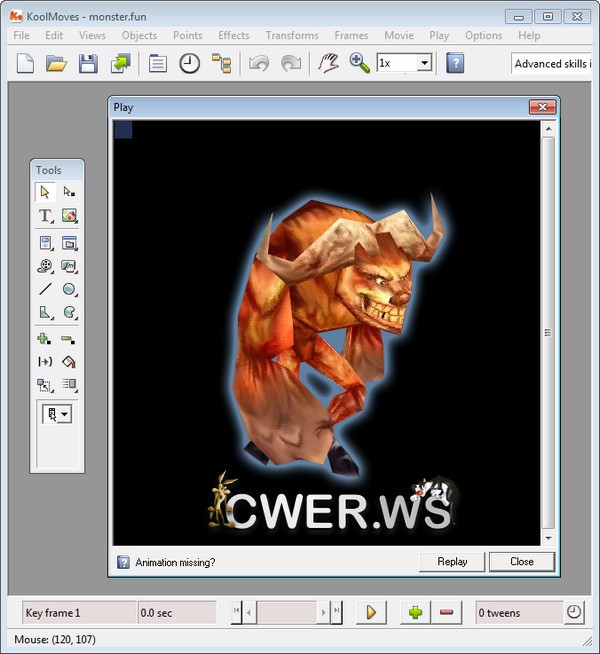This screenshot has height=654, width=600.
Task: Click the zoom magnifier icon
Action: click(359, 63)
